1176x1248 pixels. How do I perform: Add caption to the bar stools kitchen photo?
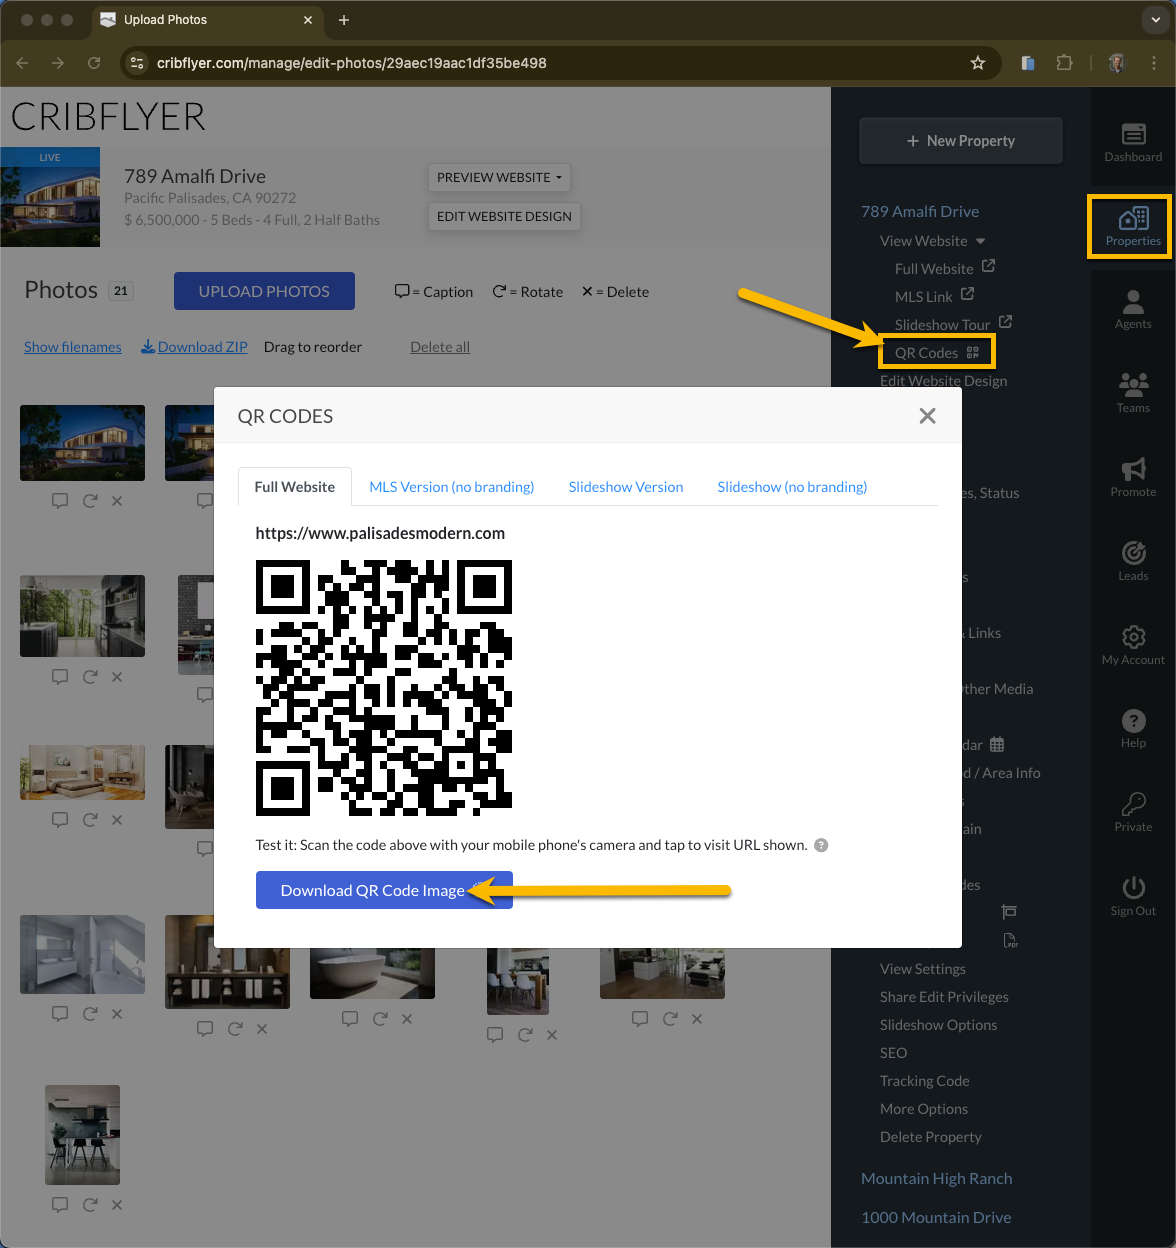[x=60, y=1205]
